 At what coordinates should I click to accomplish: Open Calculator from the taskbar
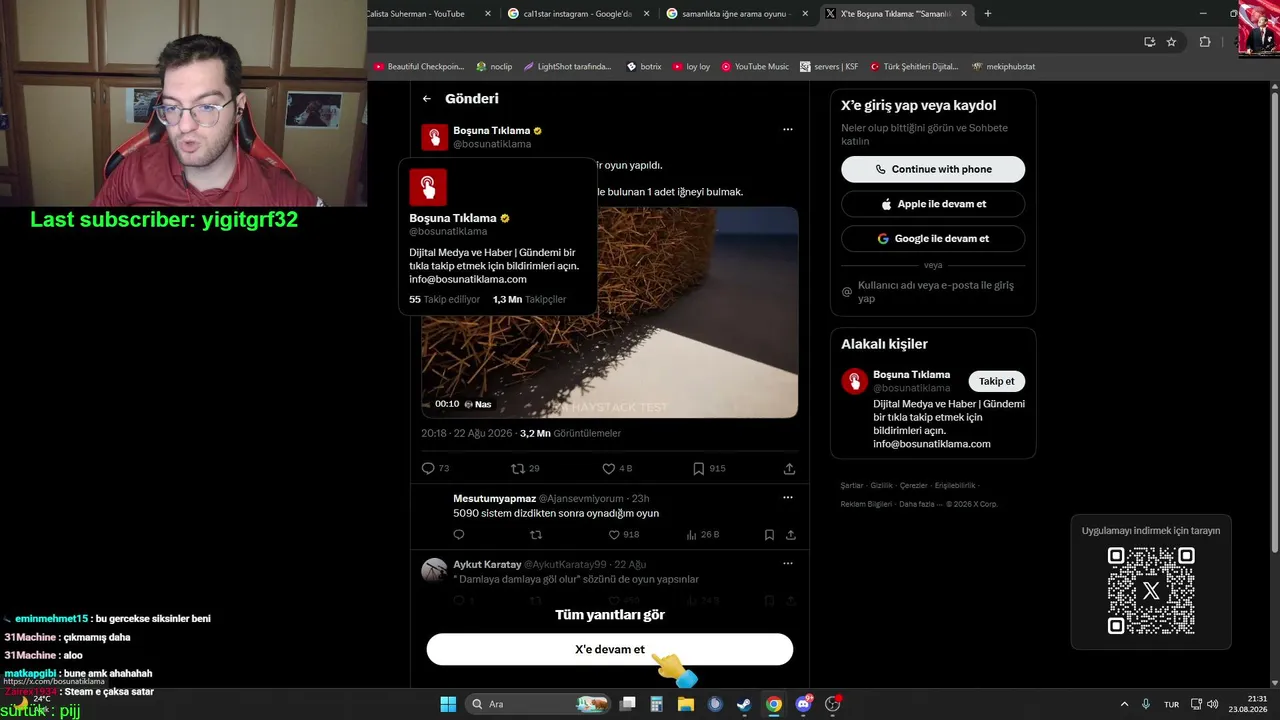(x=657, y=704)
